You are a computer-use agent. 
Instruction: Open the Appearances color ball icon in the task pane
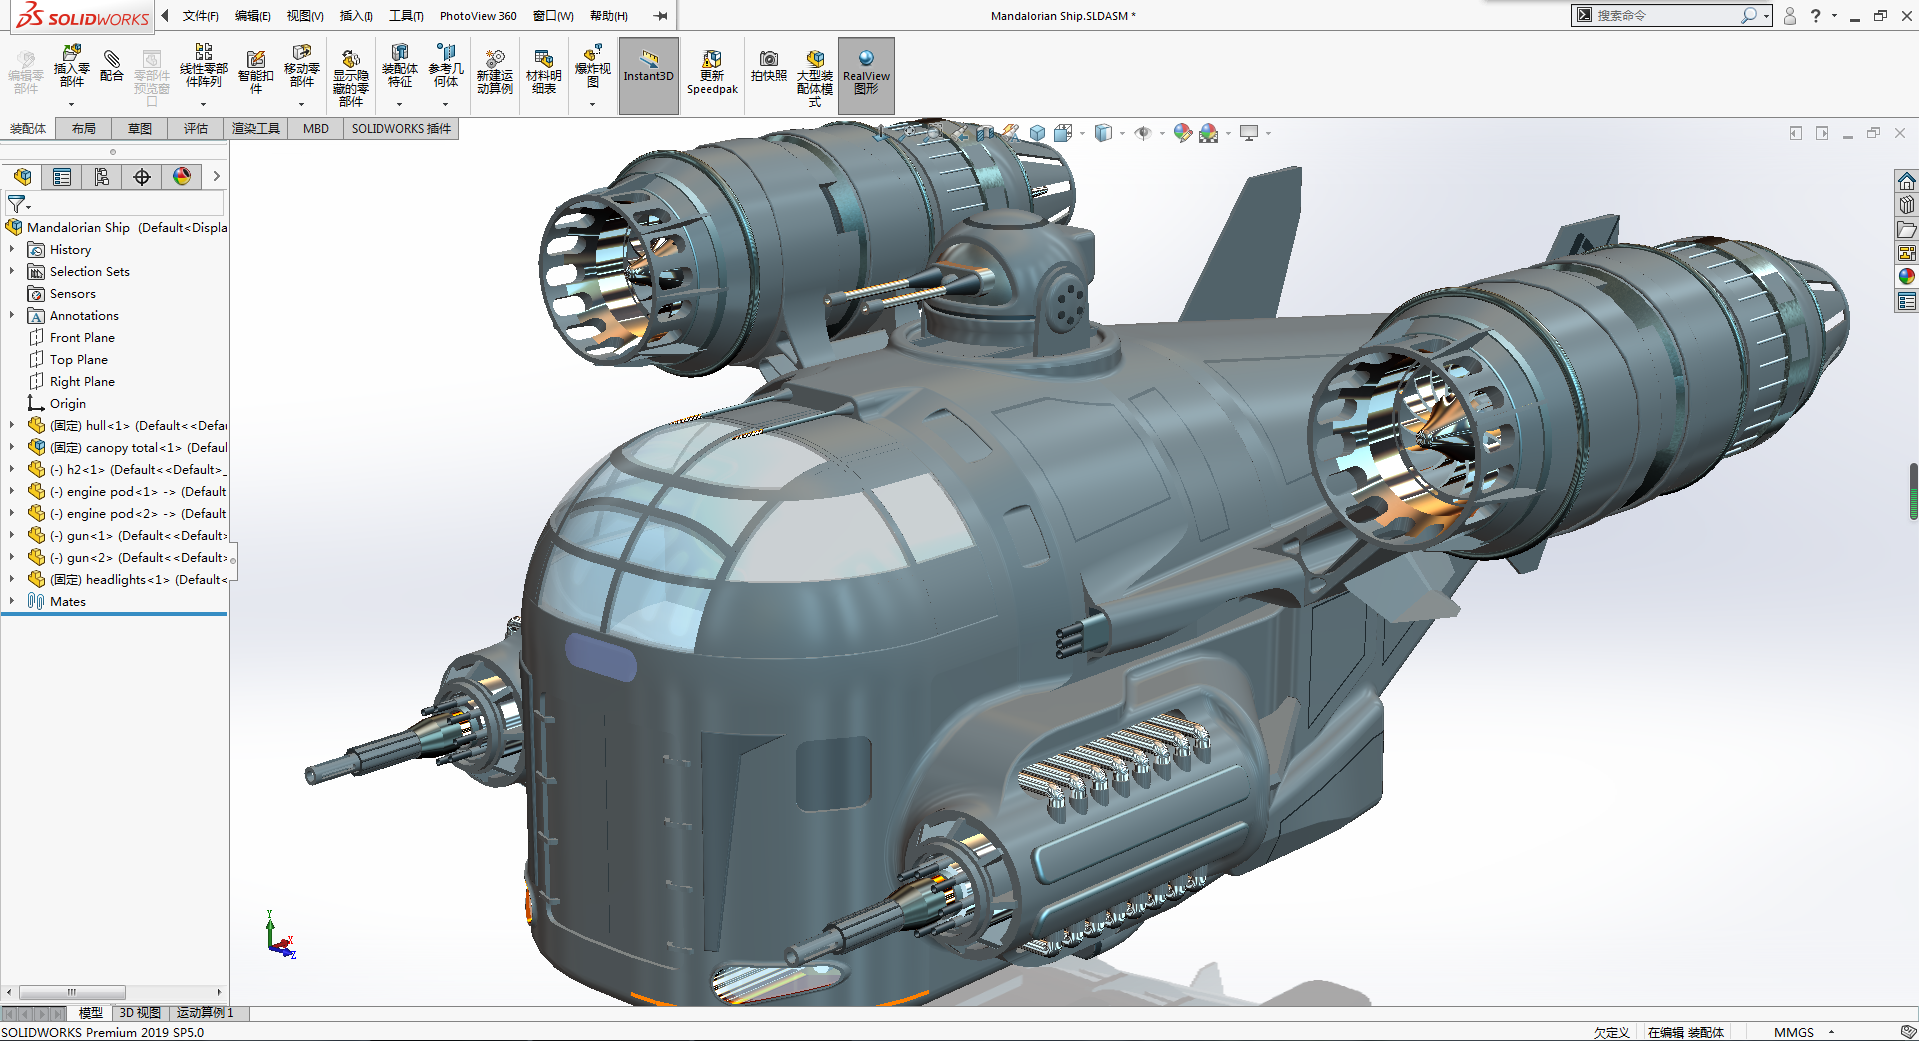(1907, 277)
